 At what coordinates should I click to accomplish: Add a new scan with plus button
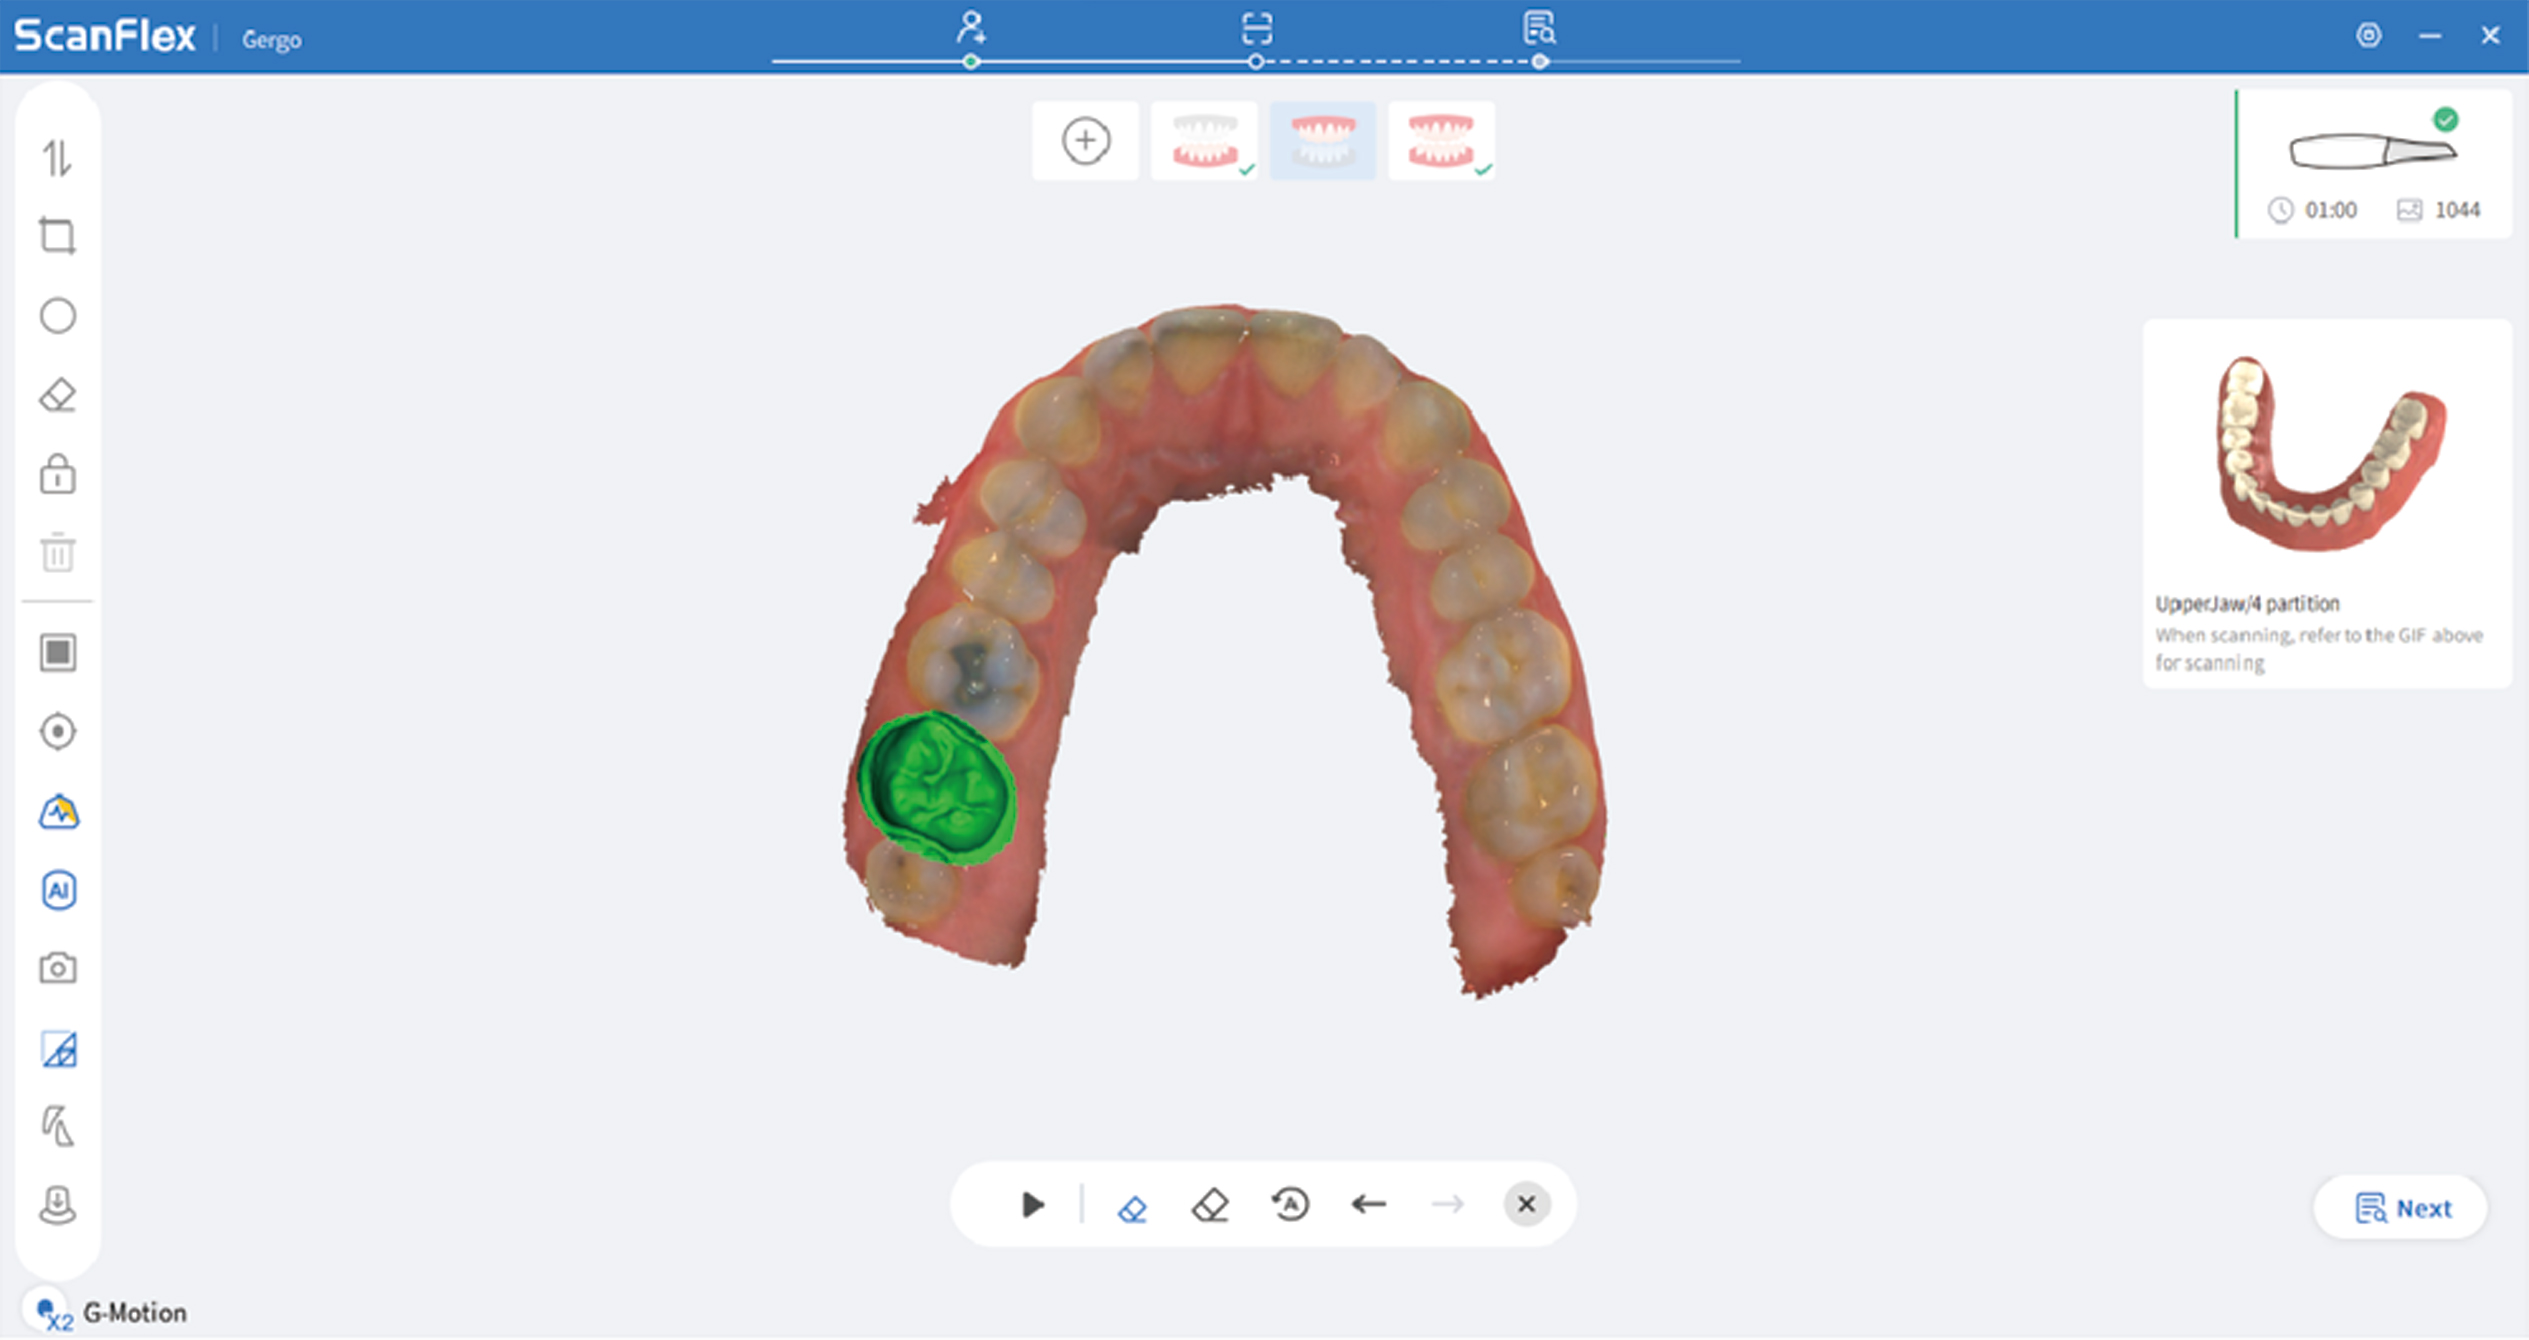[x=1085, y=141]
